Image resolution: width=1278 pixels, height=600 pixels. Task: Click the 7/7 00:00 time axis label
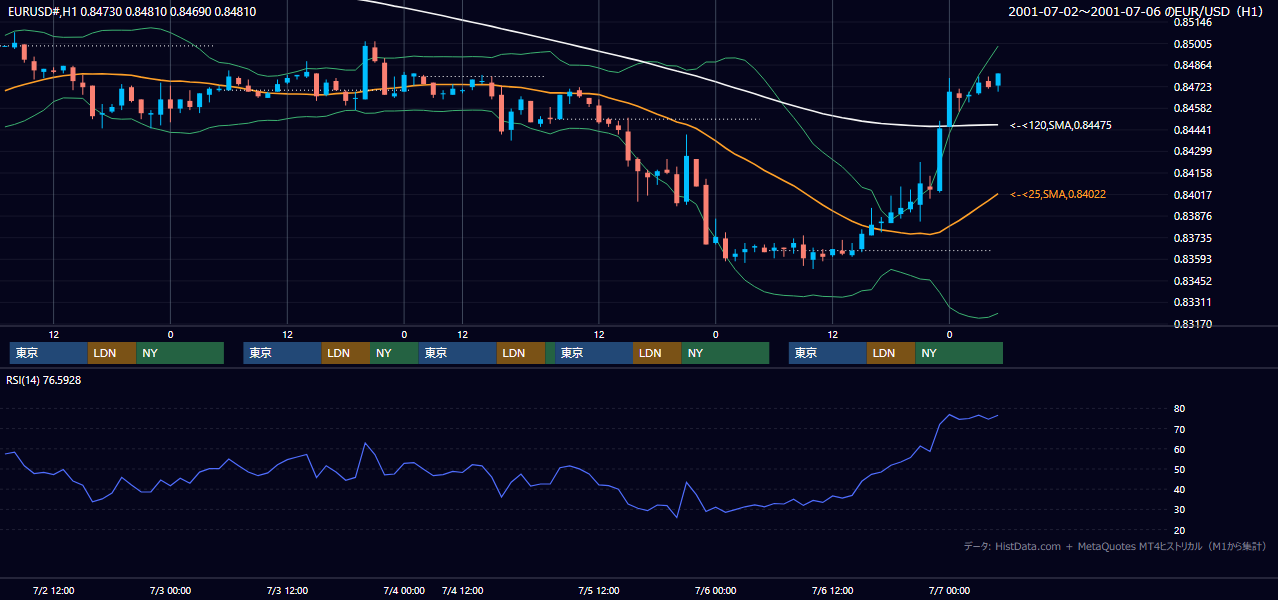(x=949, y=590)
